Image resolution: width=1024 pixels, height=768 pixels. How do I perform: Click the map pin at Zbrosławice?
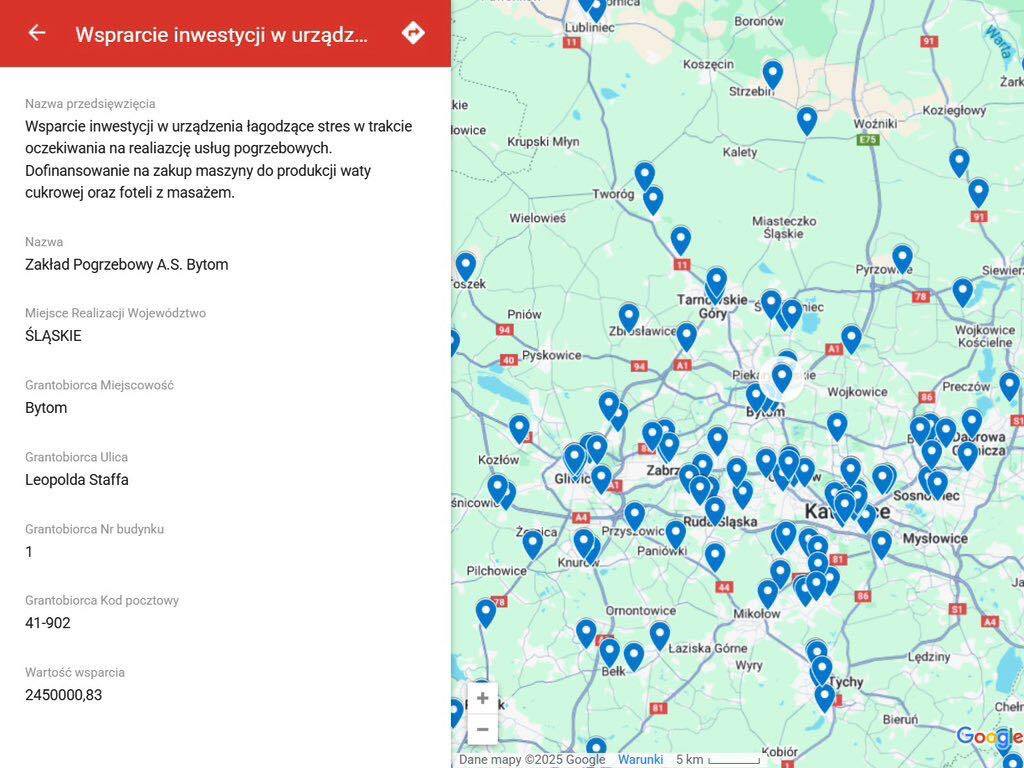pos(628,317)
